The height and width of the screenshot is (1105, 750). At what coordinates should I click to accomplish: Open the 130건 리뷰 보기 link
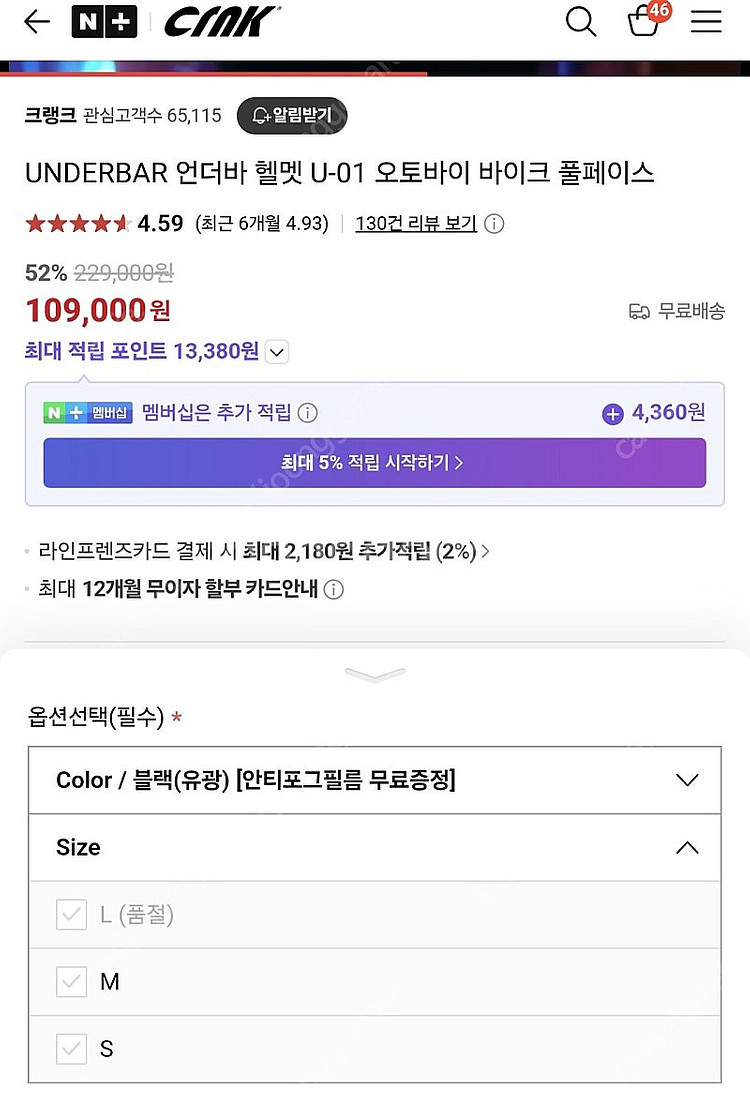pyautogui.click(x=416, y=224)
